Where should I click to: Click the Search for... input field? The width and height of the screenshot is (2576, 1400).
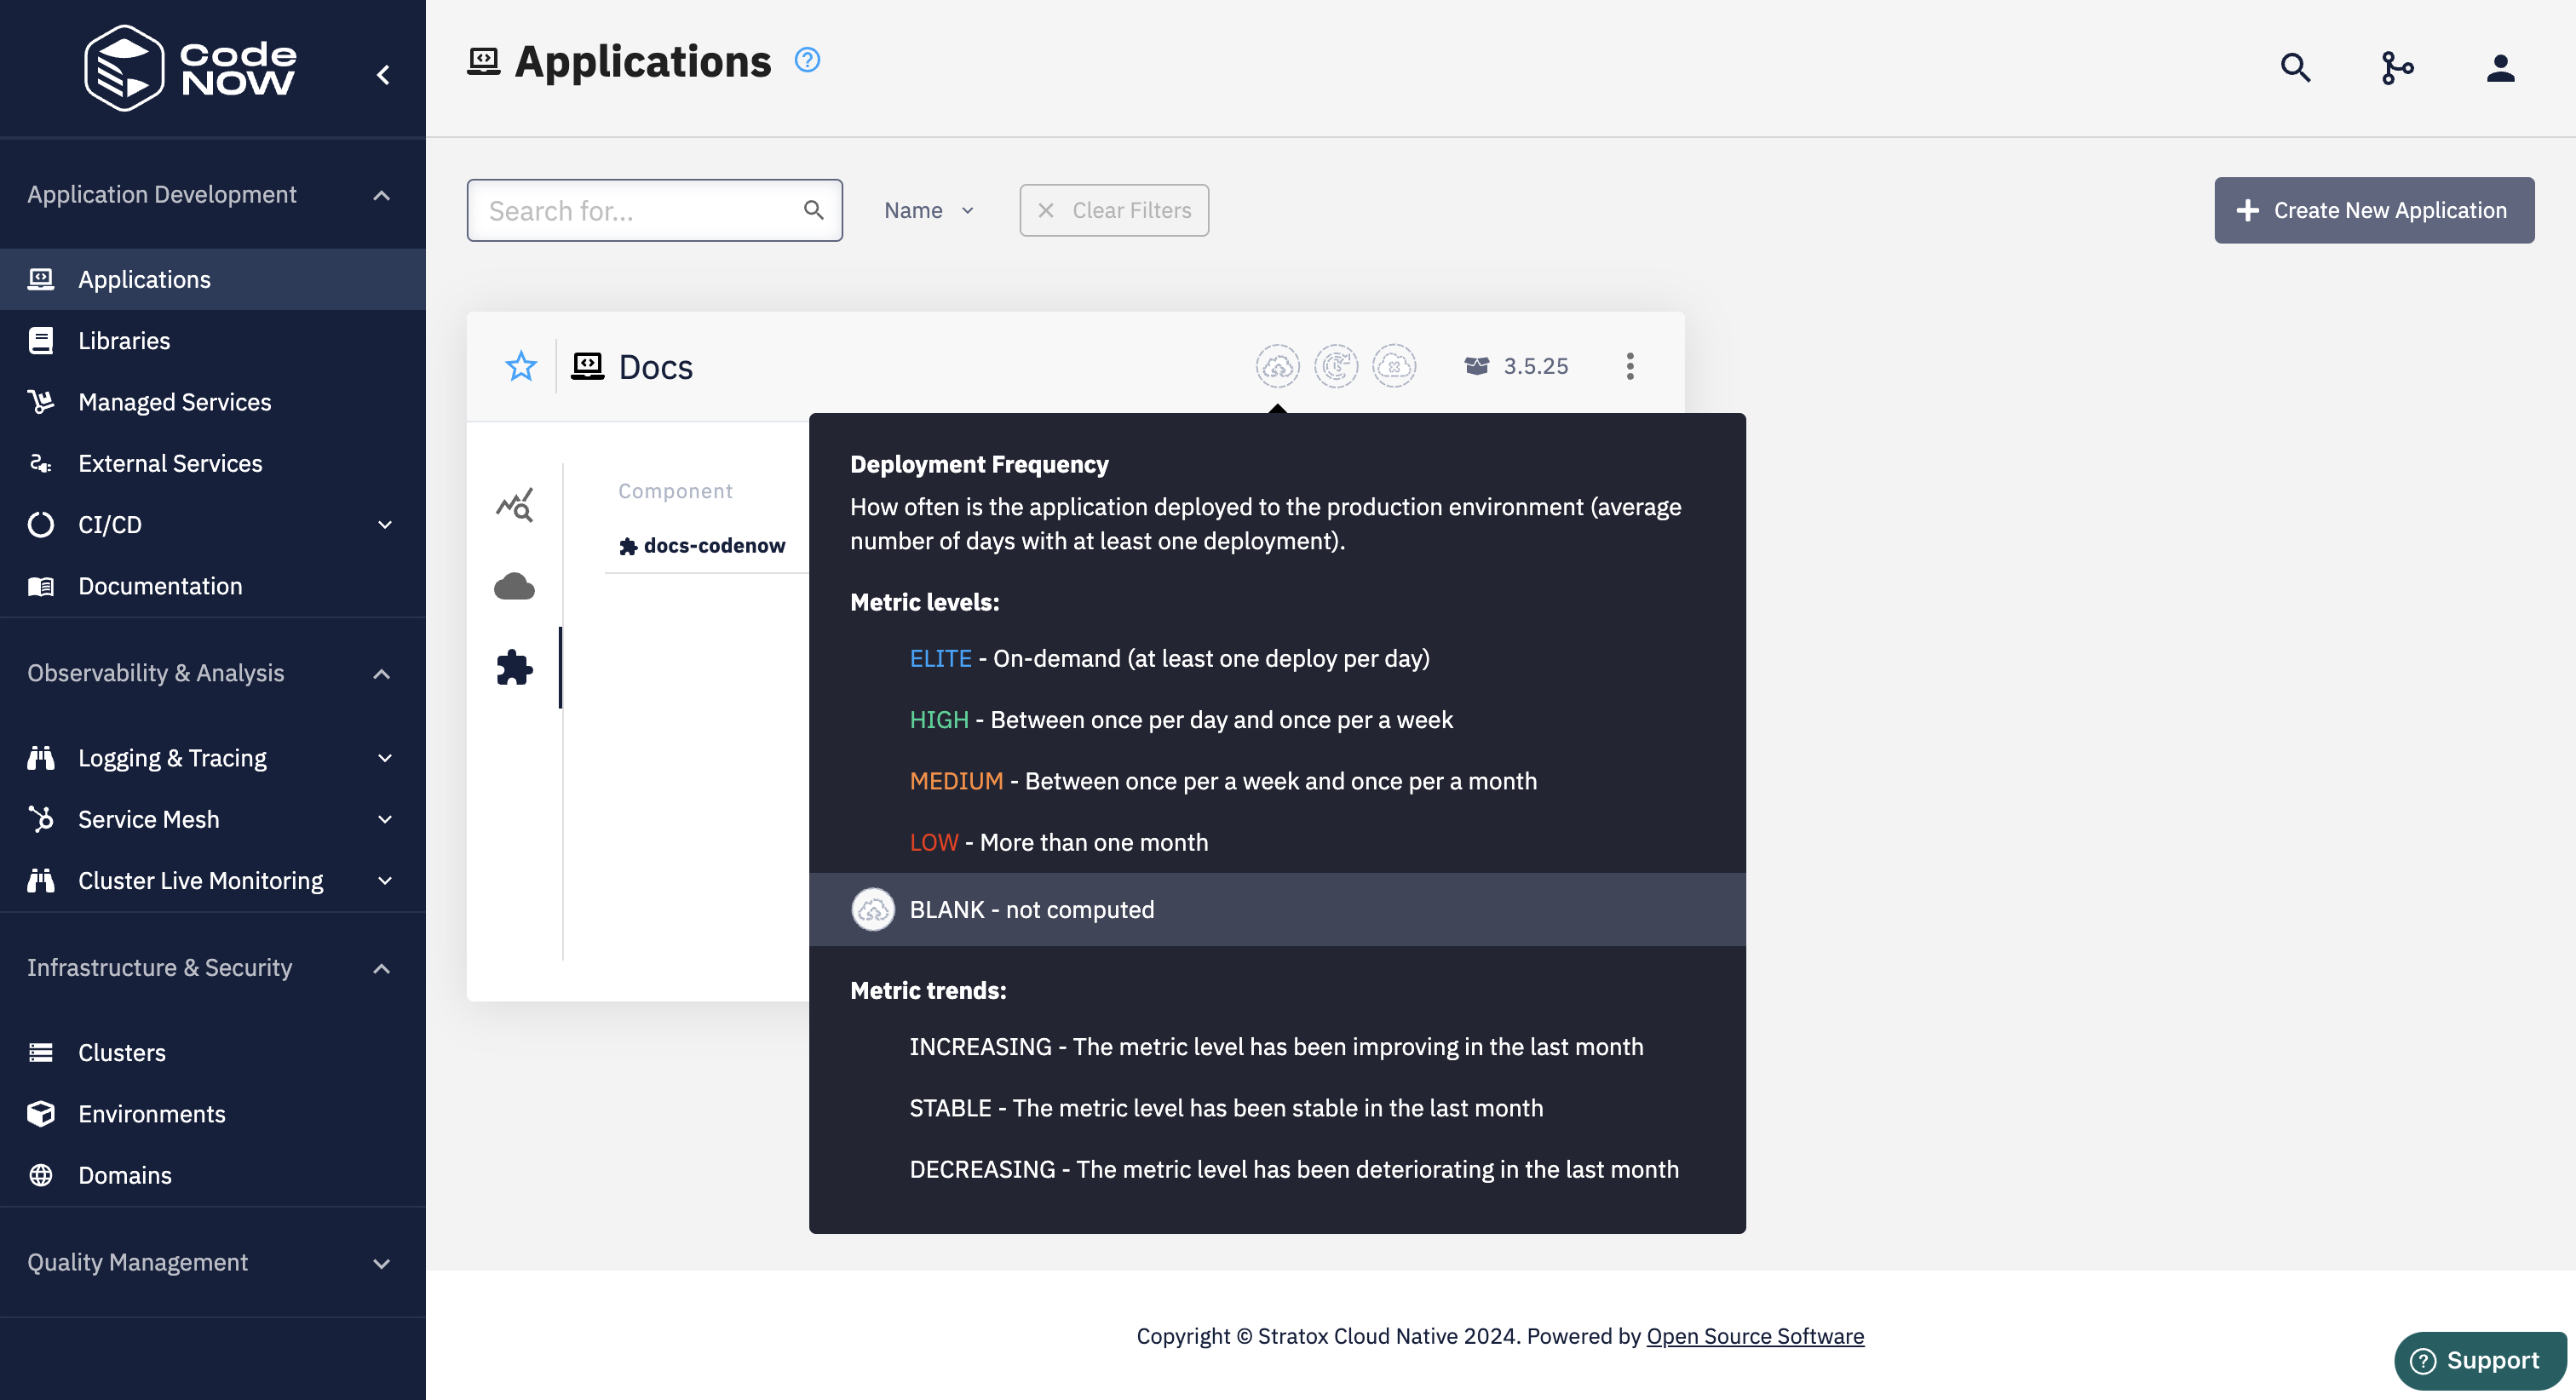click(x=640, y=210)
